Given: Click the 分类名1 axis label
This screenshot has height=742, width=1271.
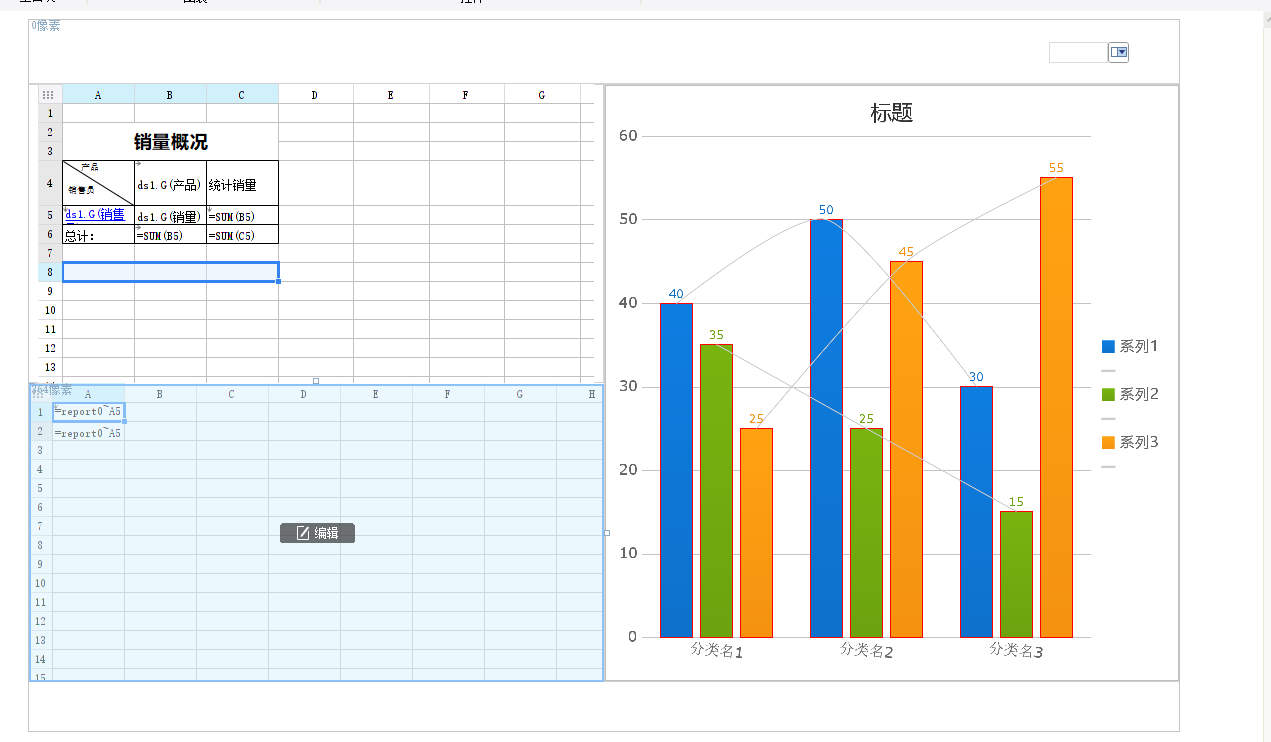Looking at the screenshot, I should click(716, 651).
